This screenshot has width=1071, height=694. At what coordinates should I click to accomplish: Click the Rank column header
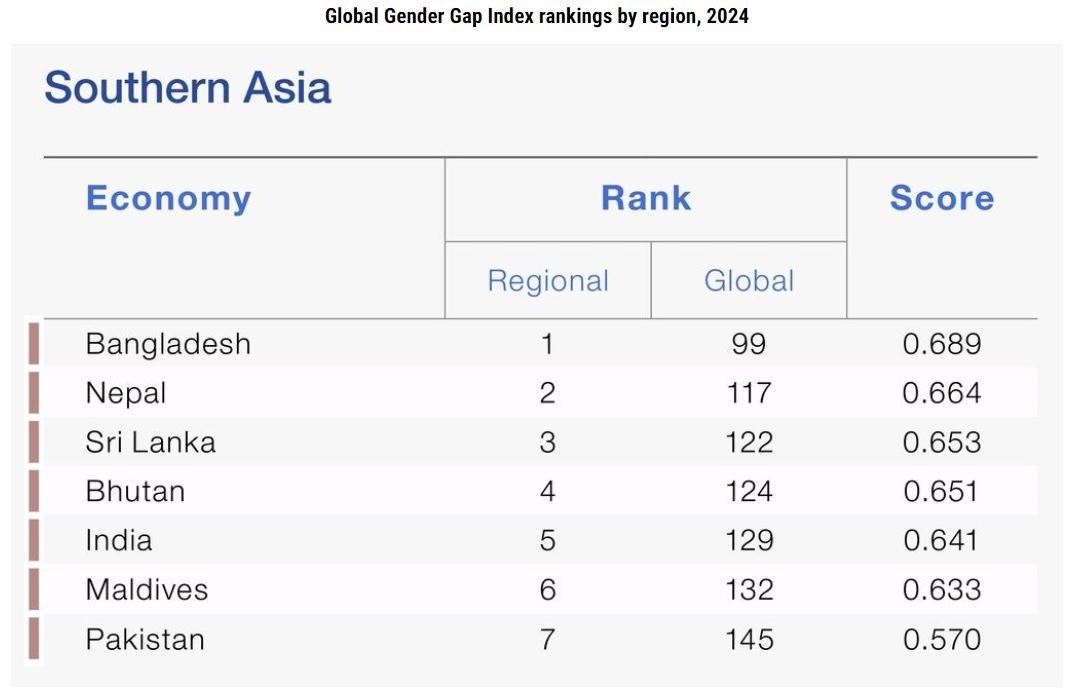(x=645, y=198)
